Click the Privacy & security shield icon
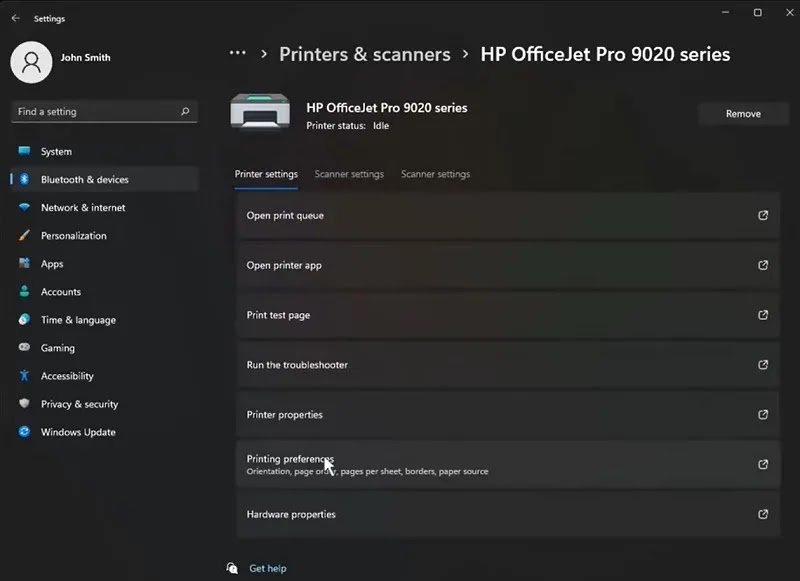The image size is (800, 581). 24,403
